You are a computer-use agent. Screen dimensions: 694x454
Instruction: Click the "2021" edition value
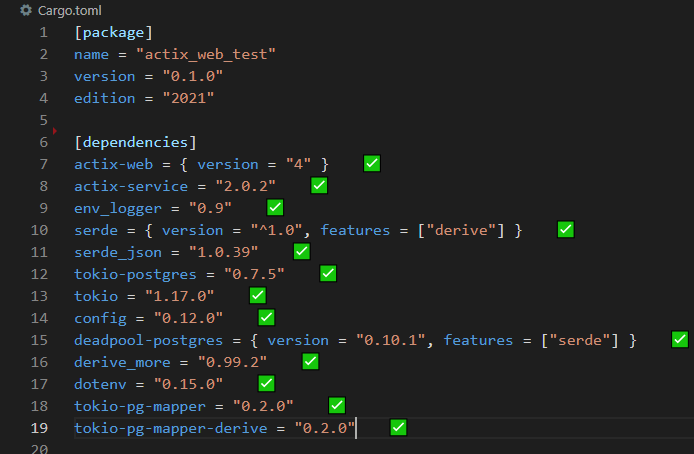point(188,98)
